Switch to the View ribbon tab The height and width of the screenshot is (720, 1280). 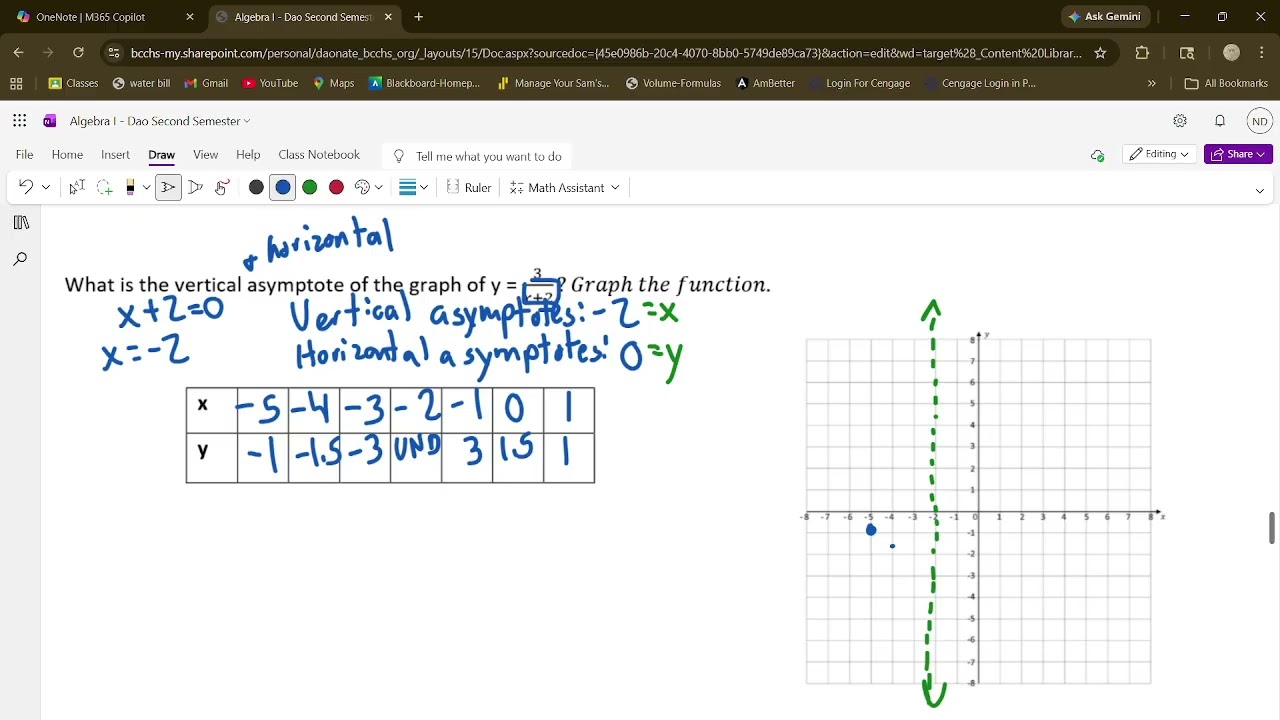point(205,155)
